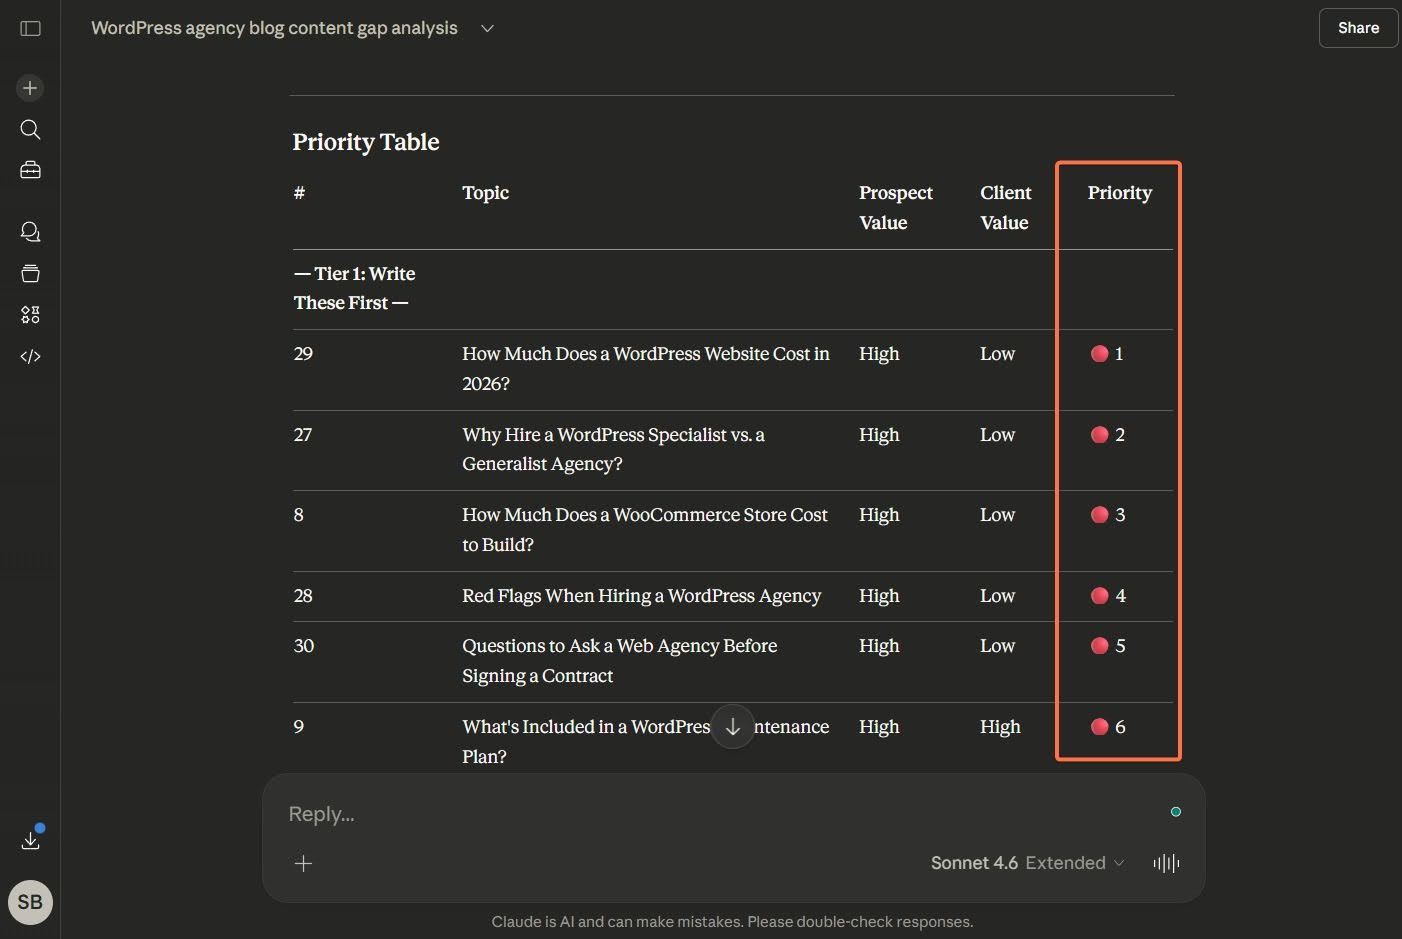Start voice mode waveform icon
Image resolution: width=1402 pixels, height=939 pixels.
pyautogui.click(x=1166, y=863)
